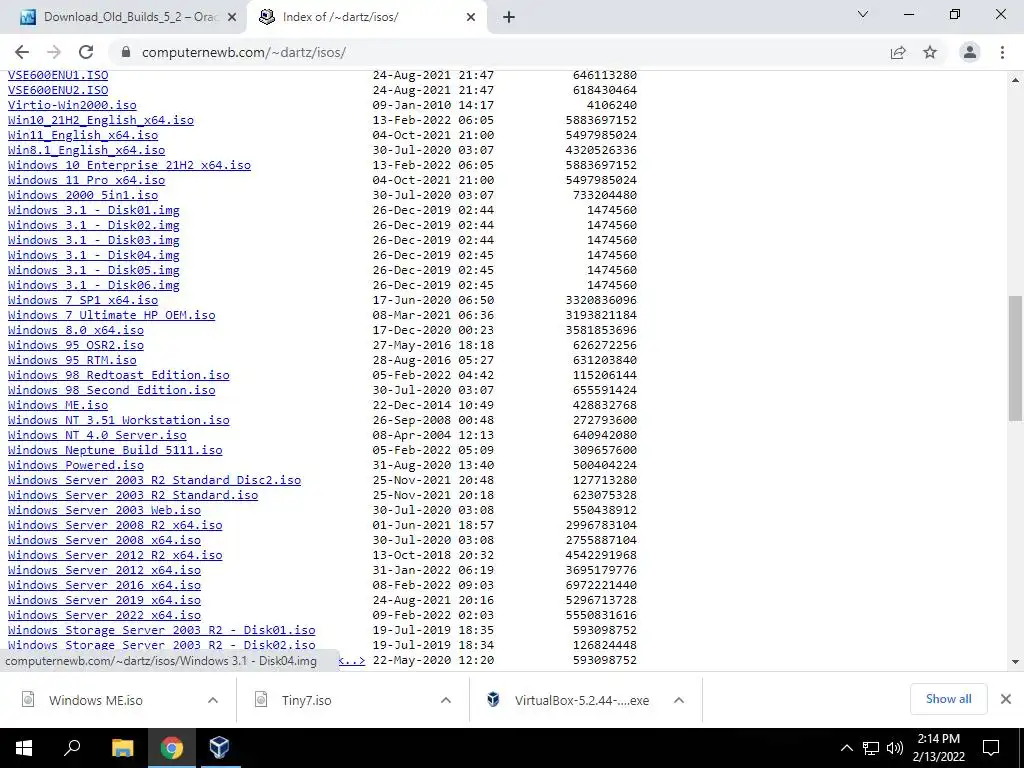This screenshot has width=1024, height=768.
Task: Open the Chrome profile avatar
Action: pyautogui.click(x=970, y=52)
